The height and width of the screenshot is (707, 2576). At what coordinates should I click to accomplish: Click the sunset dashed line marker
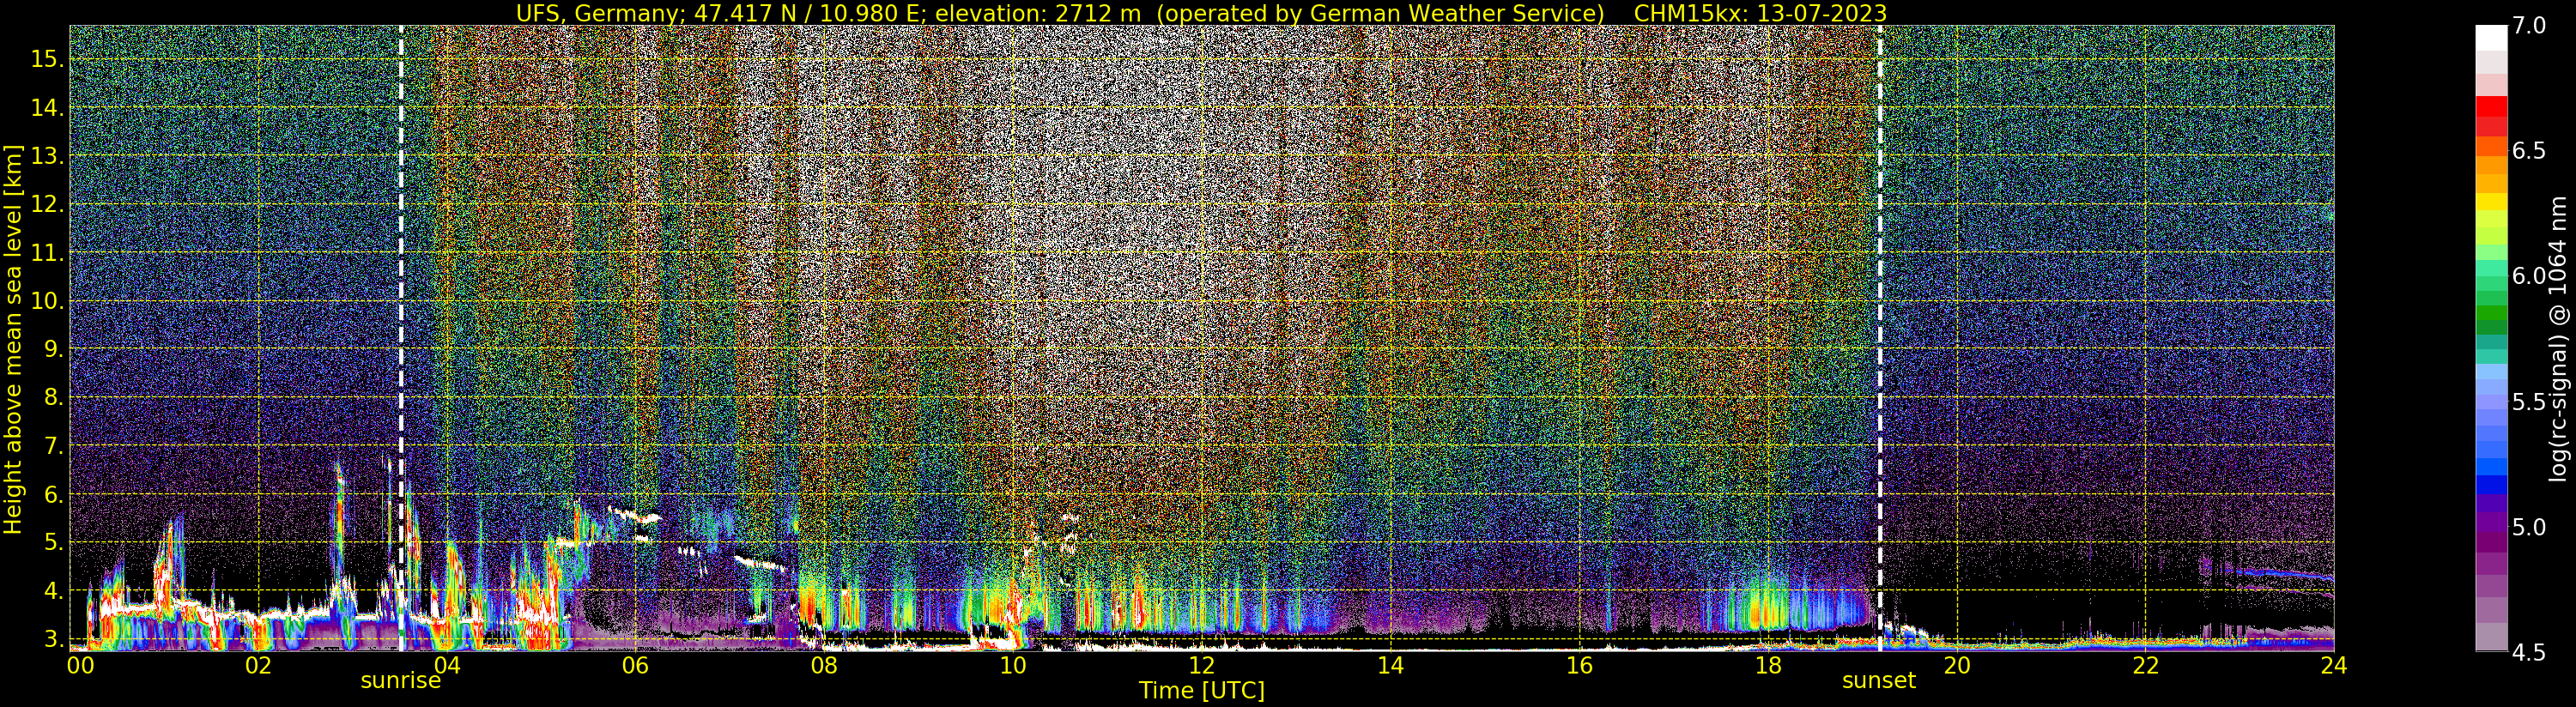[1880, 338]
